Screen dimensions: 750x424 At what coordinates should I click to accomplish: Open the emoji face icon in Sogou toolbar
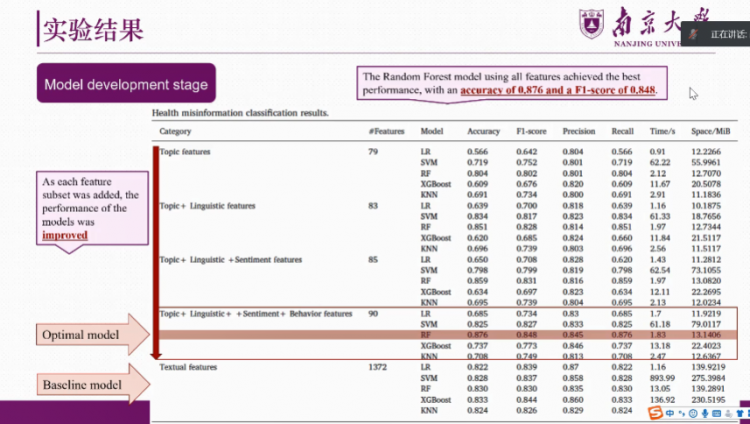[693, 413]
